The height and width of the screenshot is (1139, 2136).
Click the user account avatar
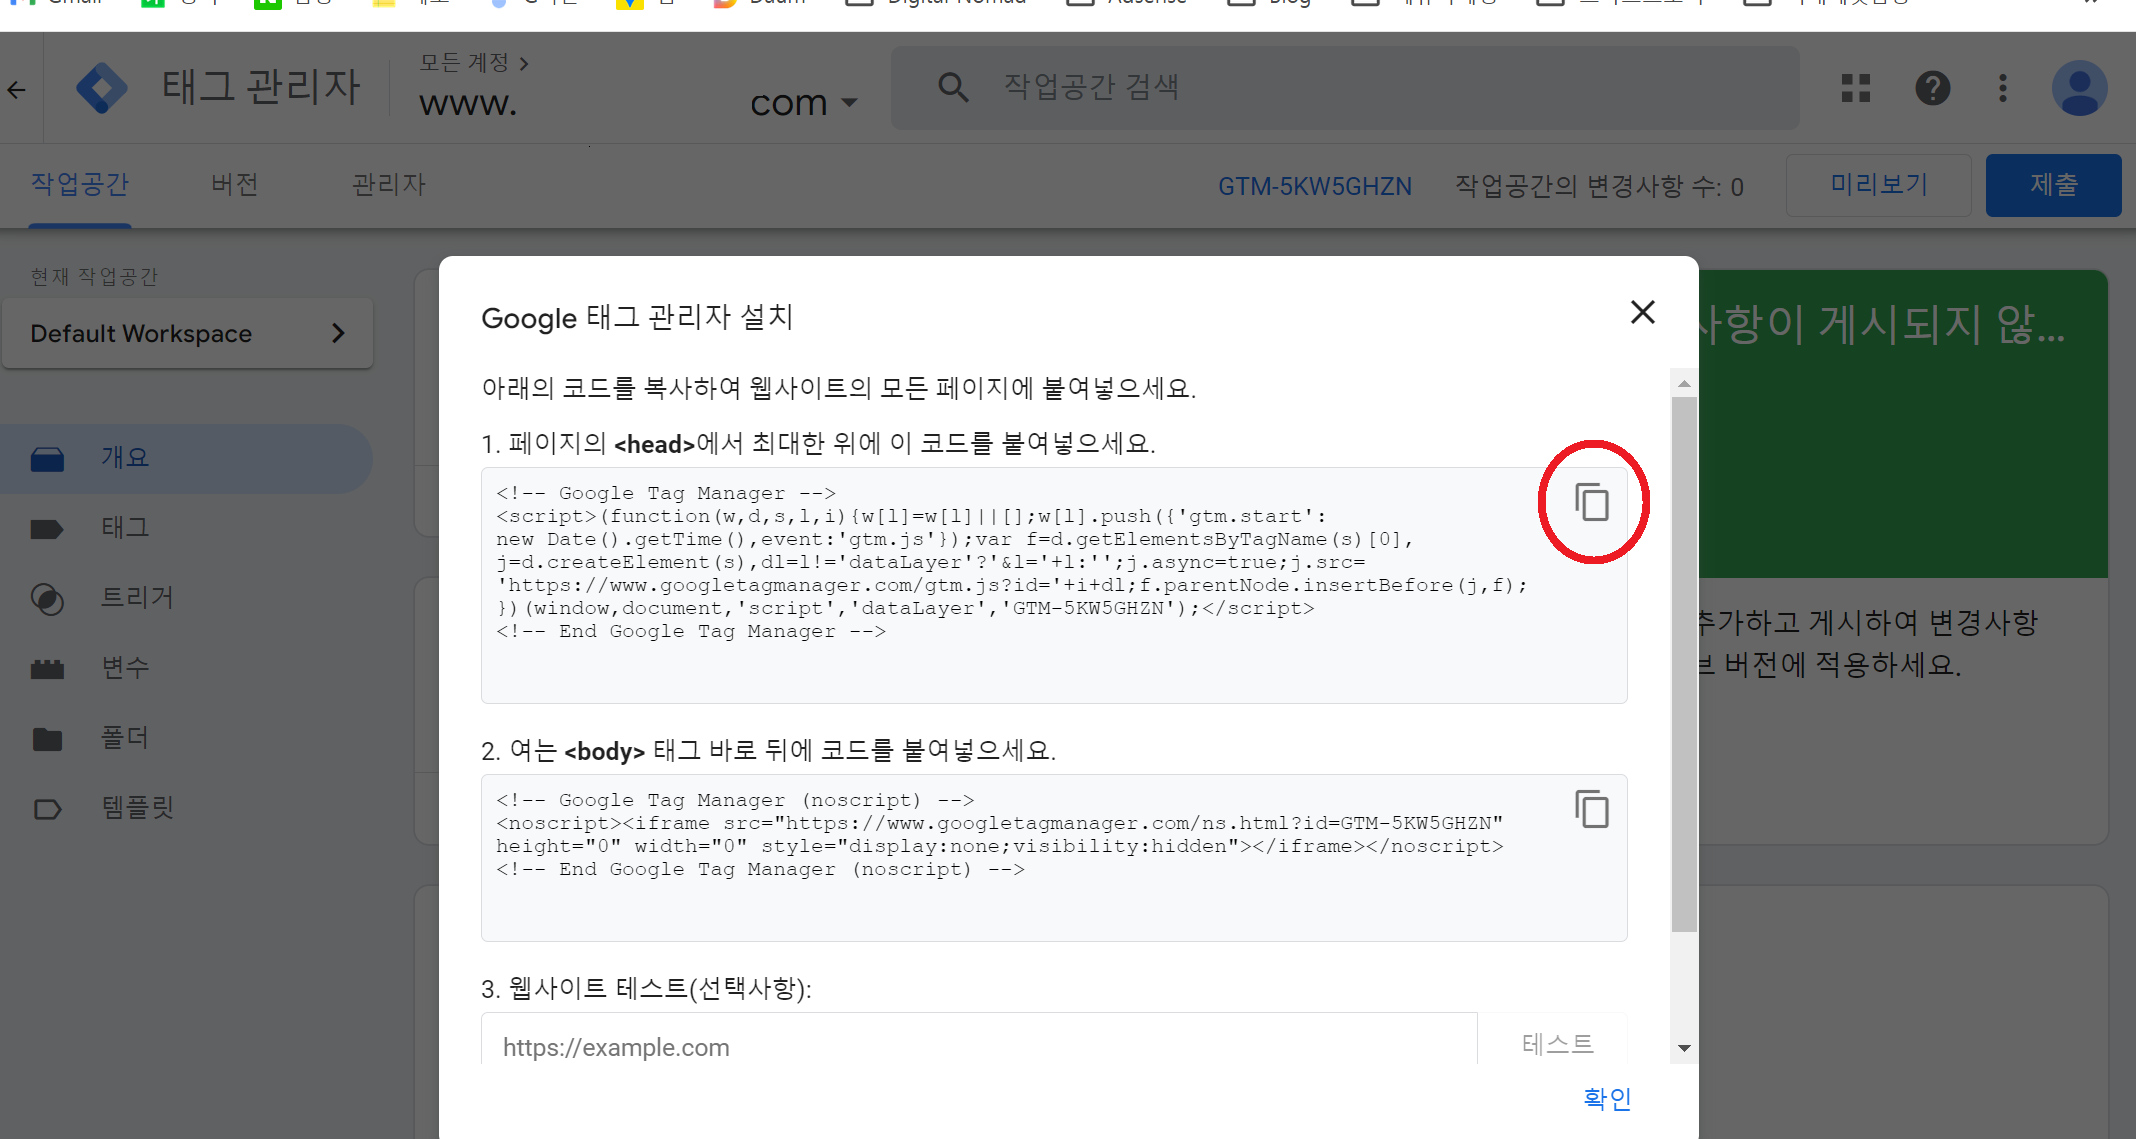click(2080, 88)
